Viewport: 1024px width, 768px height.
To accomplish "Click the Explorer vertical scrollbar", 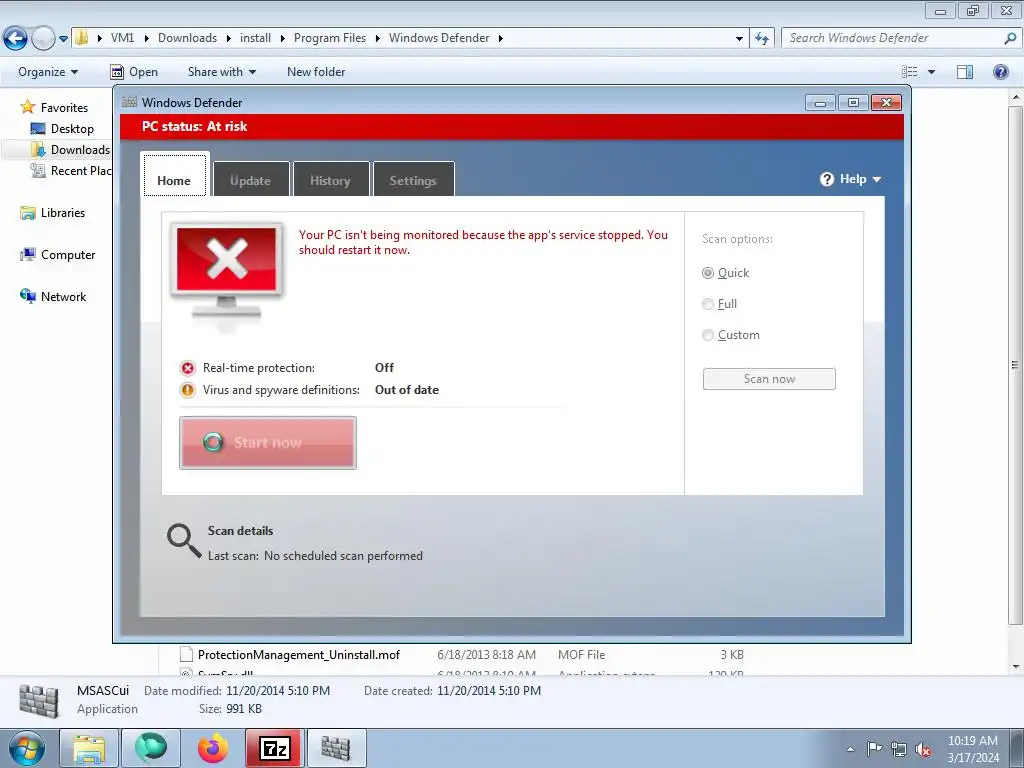I will pos(1015,364).
